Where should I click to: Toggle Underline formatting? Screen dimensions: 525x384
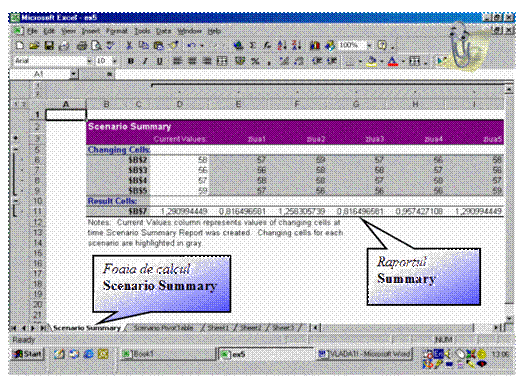coord(160,61)
